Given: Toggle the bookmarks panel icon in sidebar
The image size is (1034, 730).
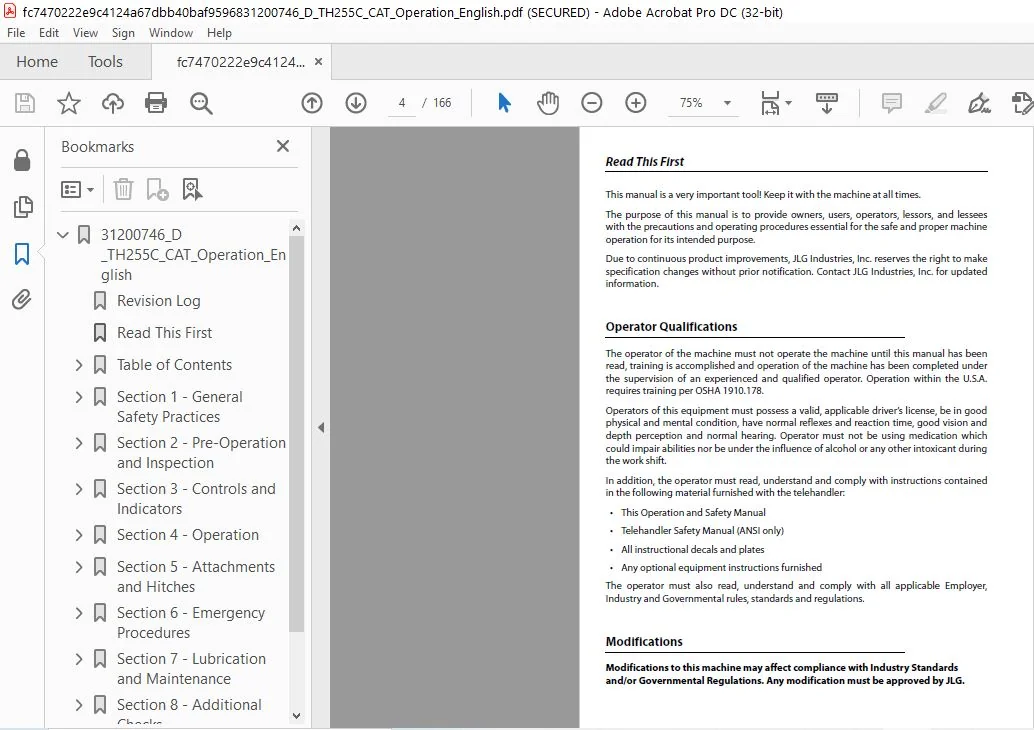Looking at the screenshot, I should click(22, 253).
